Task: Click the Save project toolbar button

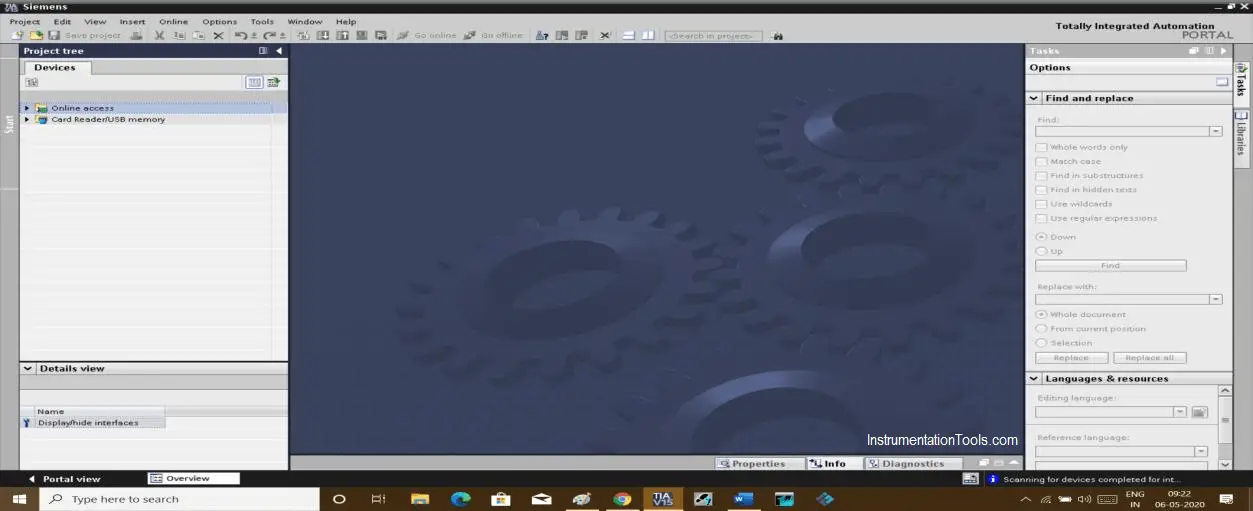Action: (84, 35)
